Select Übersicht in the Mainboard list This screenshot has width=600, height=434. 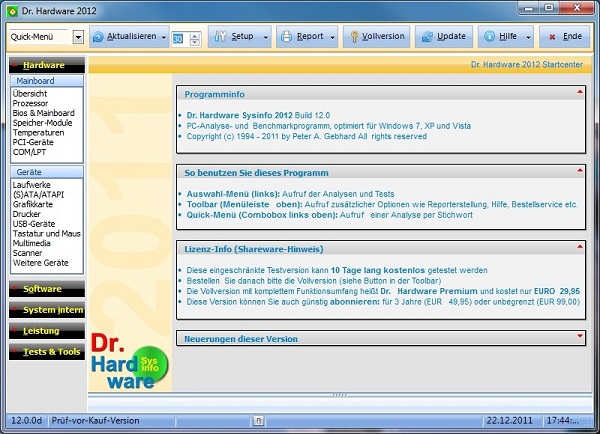30,94
